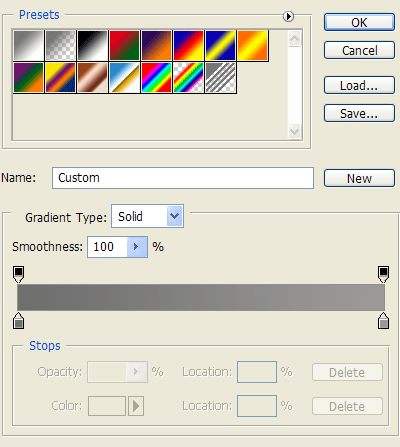400x447 pixels.
Task: Select the orange, yellow, orange gradient preset
Action: pyautogui.click(x=253, y=46)
